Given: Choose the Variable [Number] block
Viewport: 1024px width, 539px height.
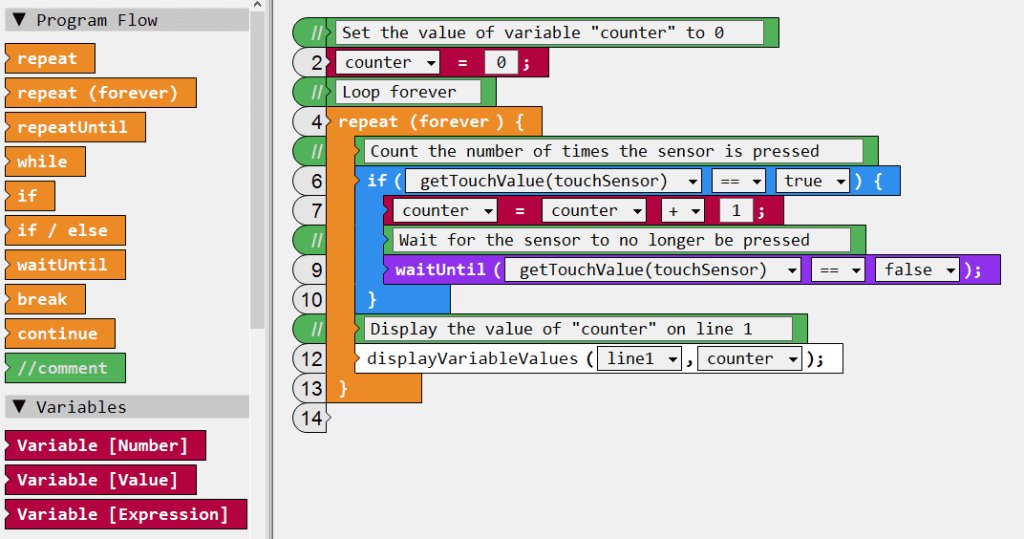Looking at the screenshot, I should click(x=105, y=446).
